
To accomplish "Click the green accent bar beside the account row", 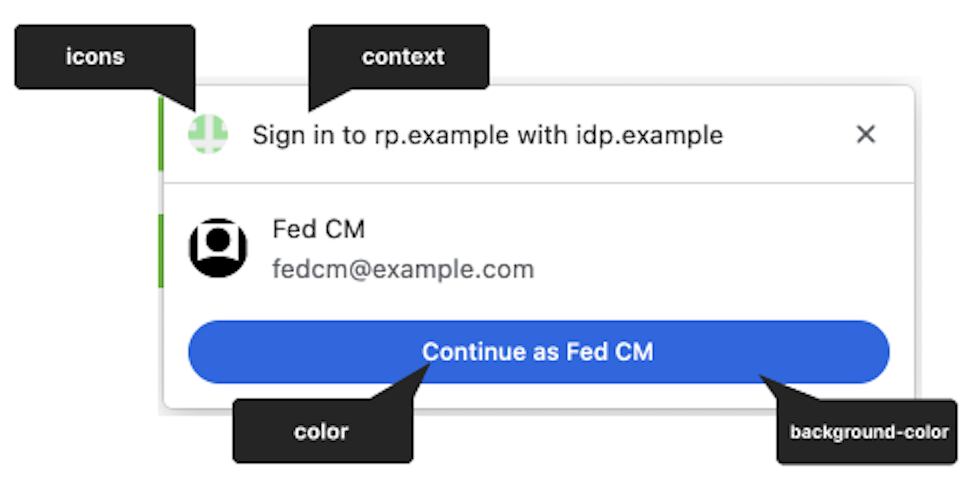I will [160, 250].
